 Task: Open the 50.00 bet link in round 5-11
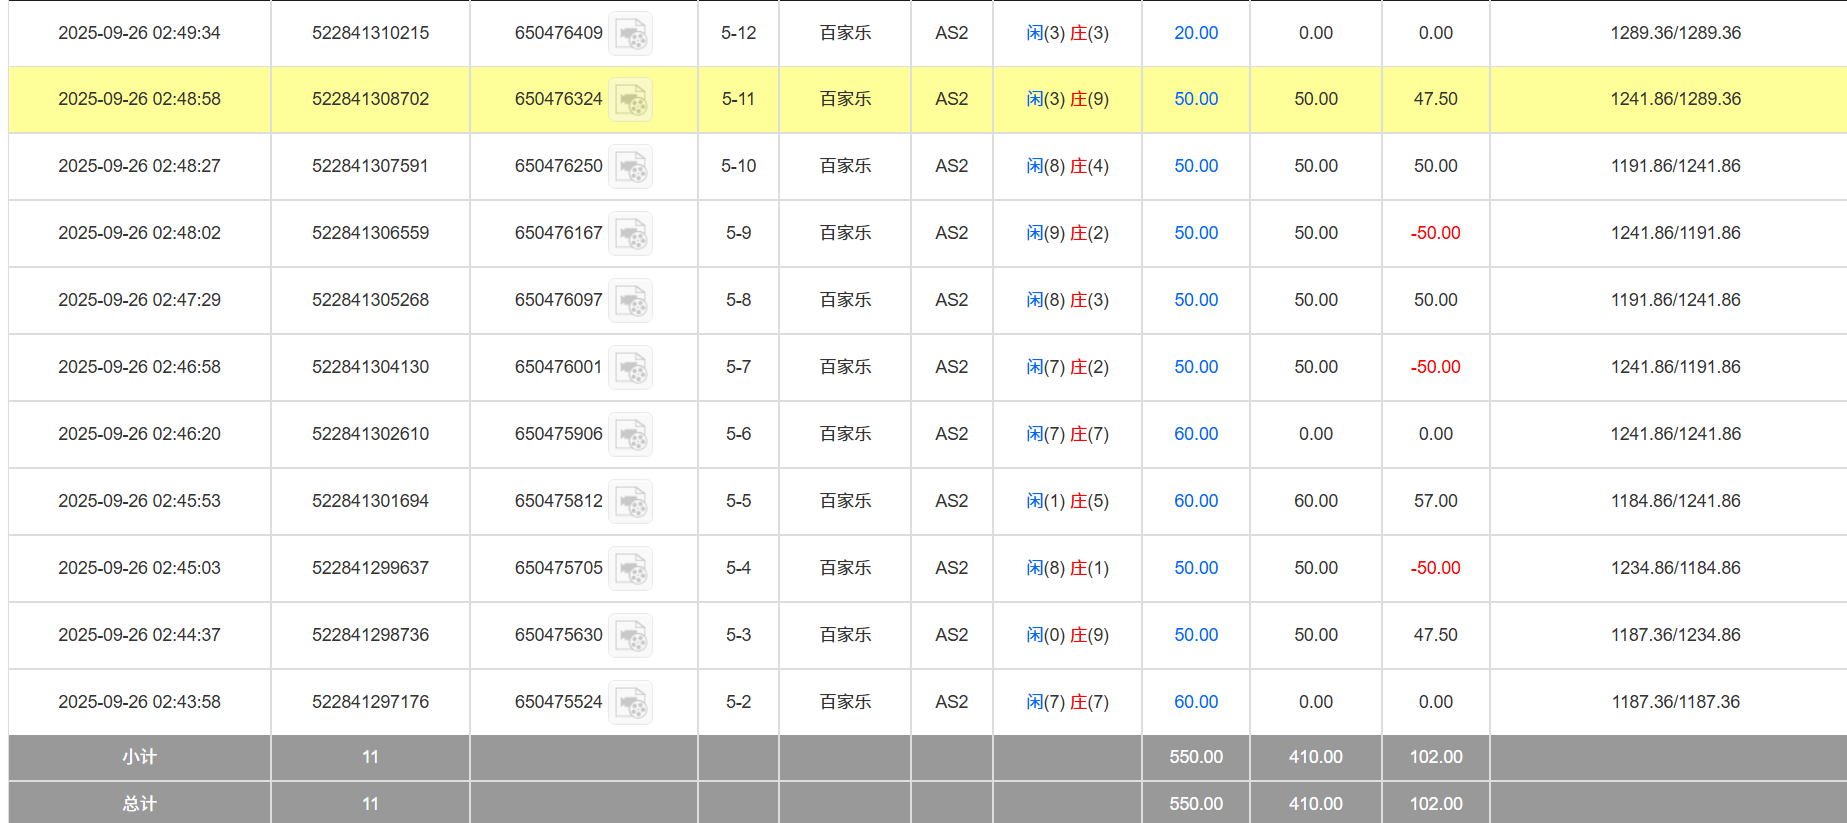click(1195, 99)
